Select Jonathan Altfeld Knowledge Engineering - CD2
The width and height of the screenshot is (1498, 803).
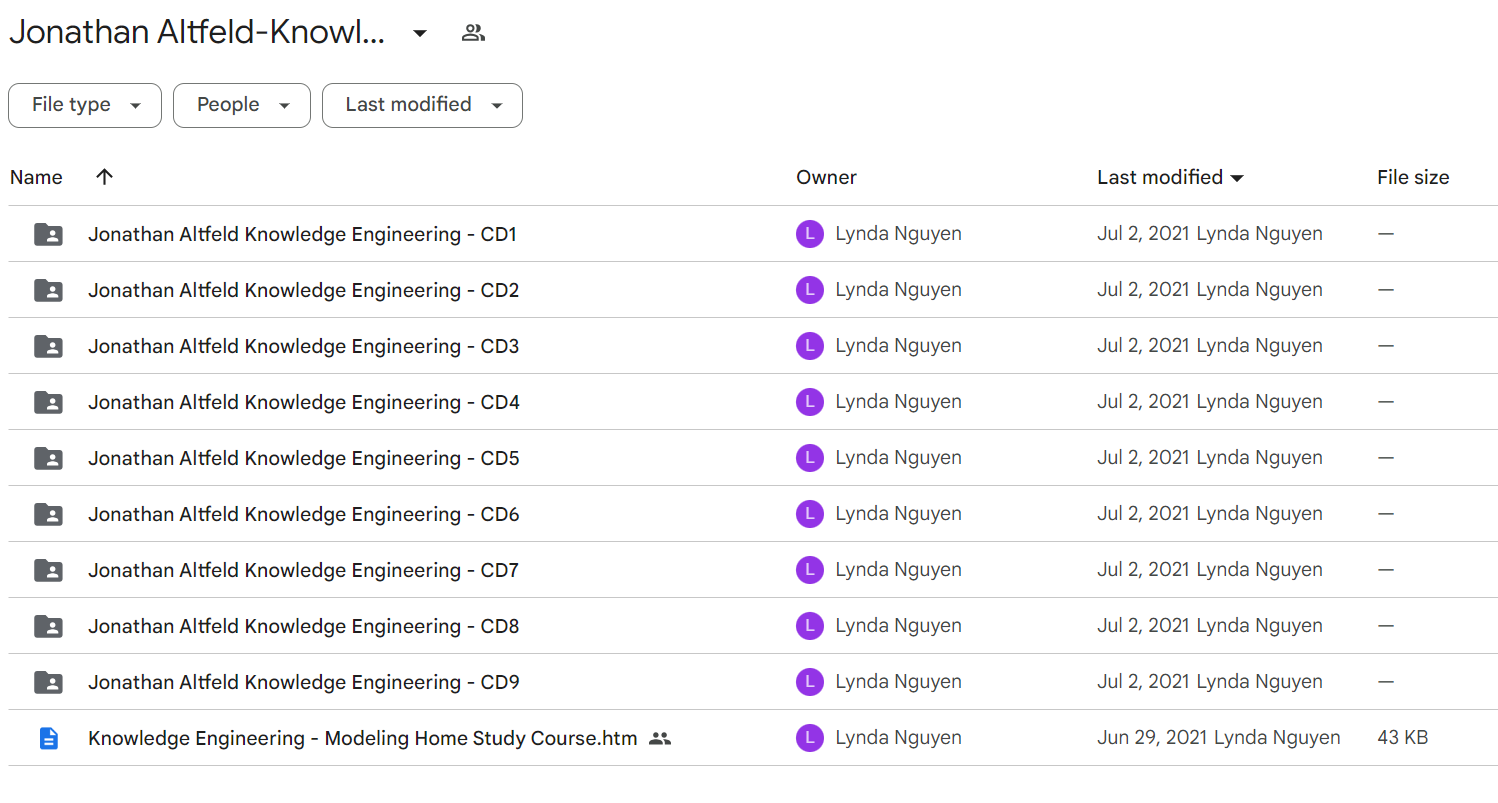[303, 291]
